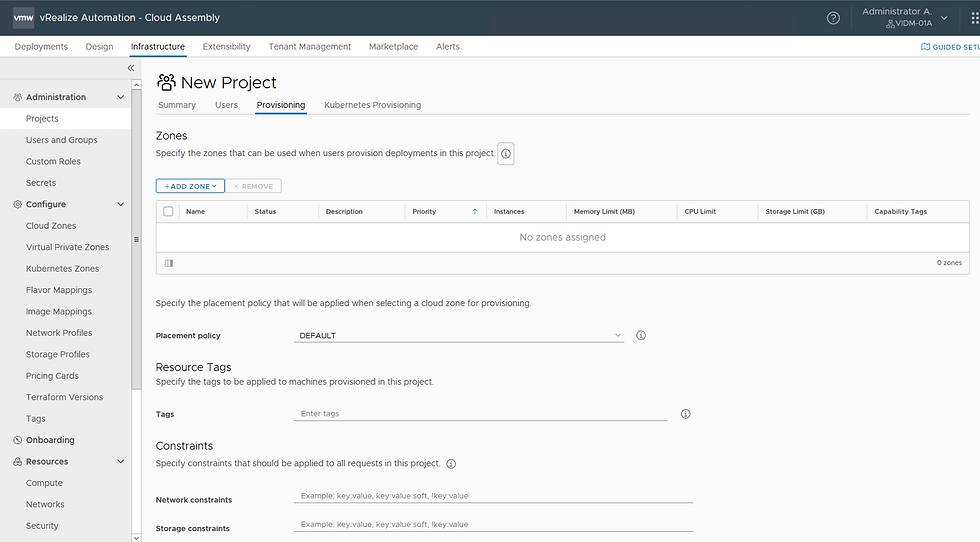
Task: Open the Zones info icon
Action: [506, 153]
